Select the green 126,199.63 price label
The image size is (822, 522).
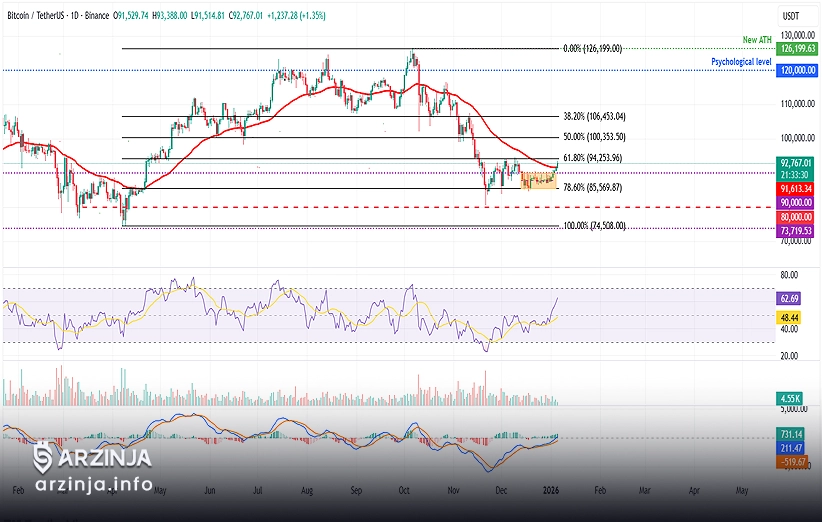797,49
